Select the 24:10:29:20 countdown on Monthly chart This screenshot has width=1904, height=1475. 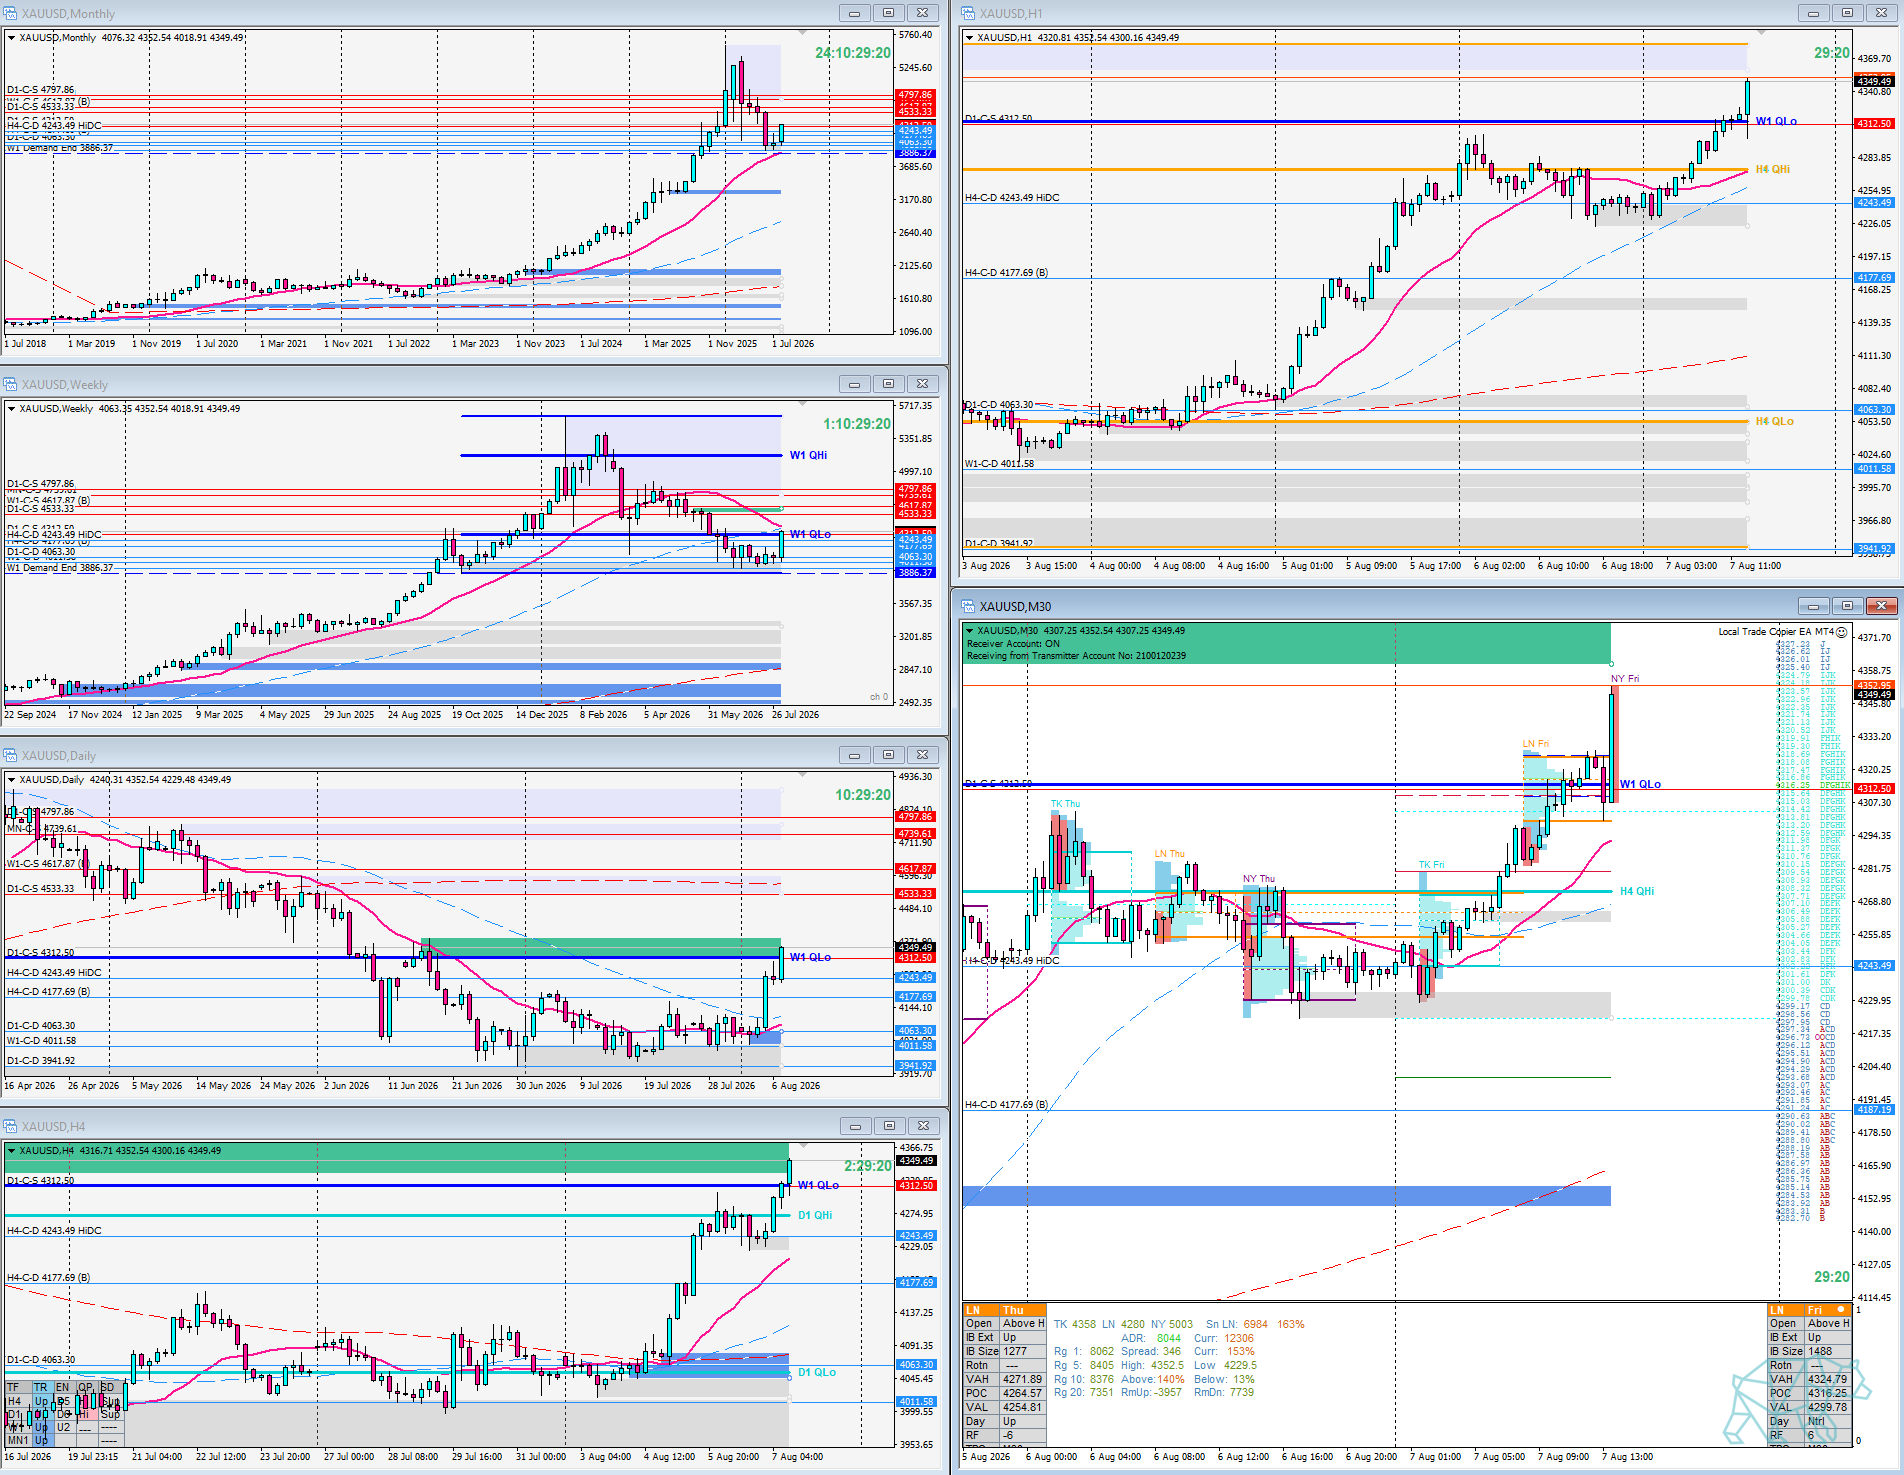pos(852,53)
